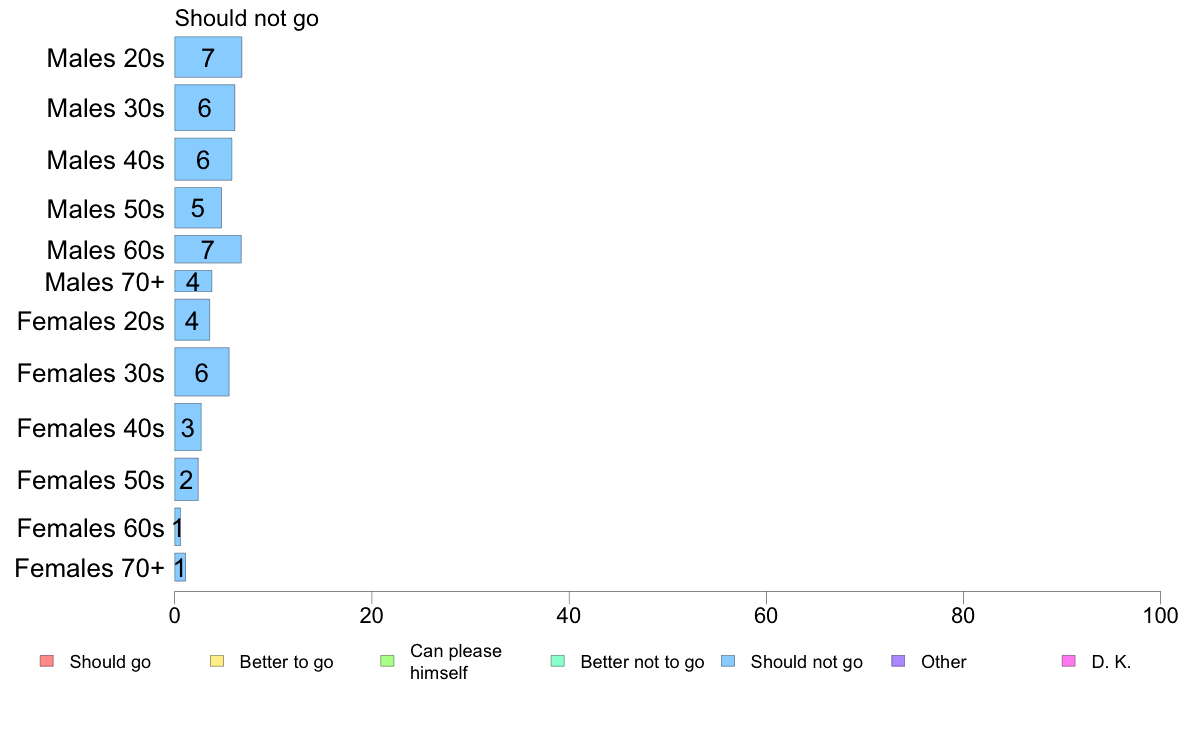Click the Males 20s bar

[x=208, y=57]
